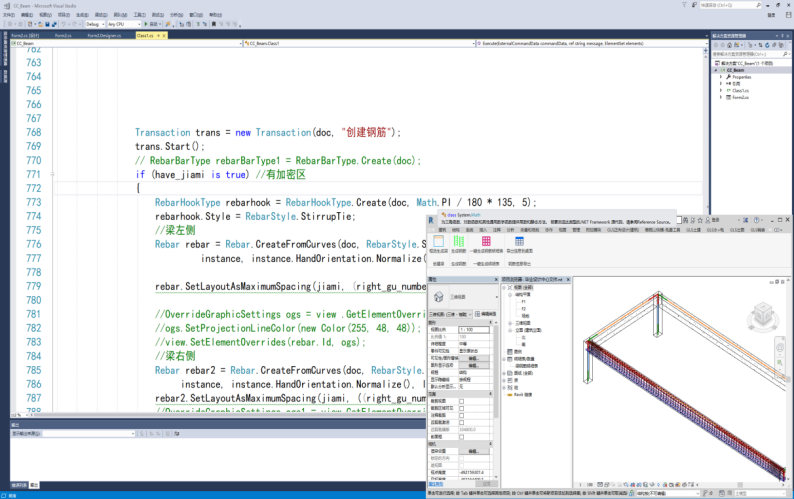Close the Revit Project Browser panel
Viewport: 794px width, 499px height.
(x=568, y=280)
